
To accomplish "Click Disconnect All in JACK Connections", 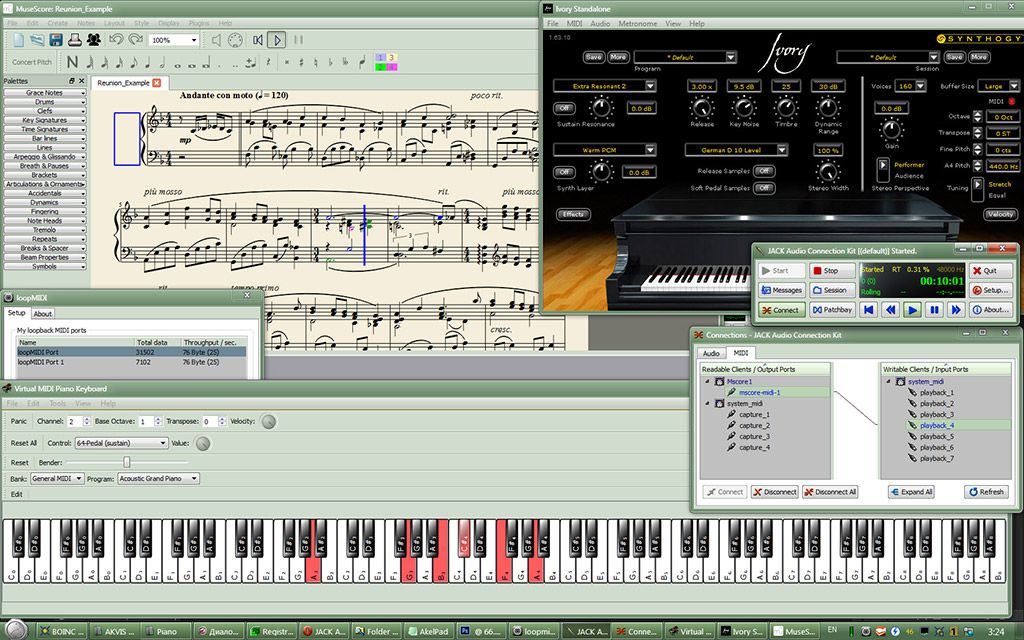I will (x=830, y=492).
